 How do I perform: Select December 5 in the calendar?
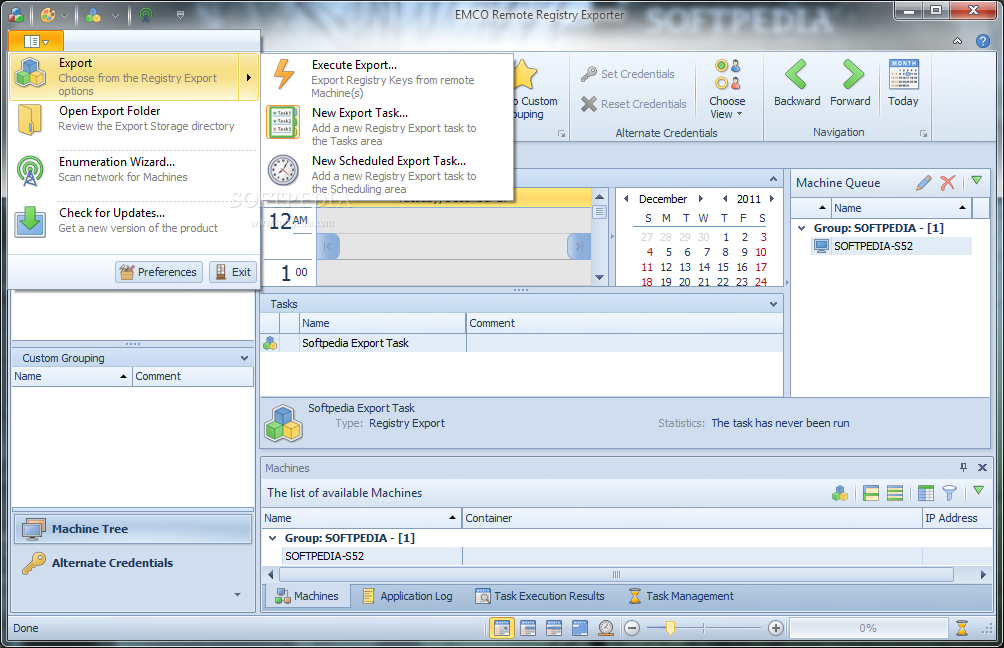(668, 252)
